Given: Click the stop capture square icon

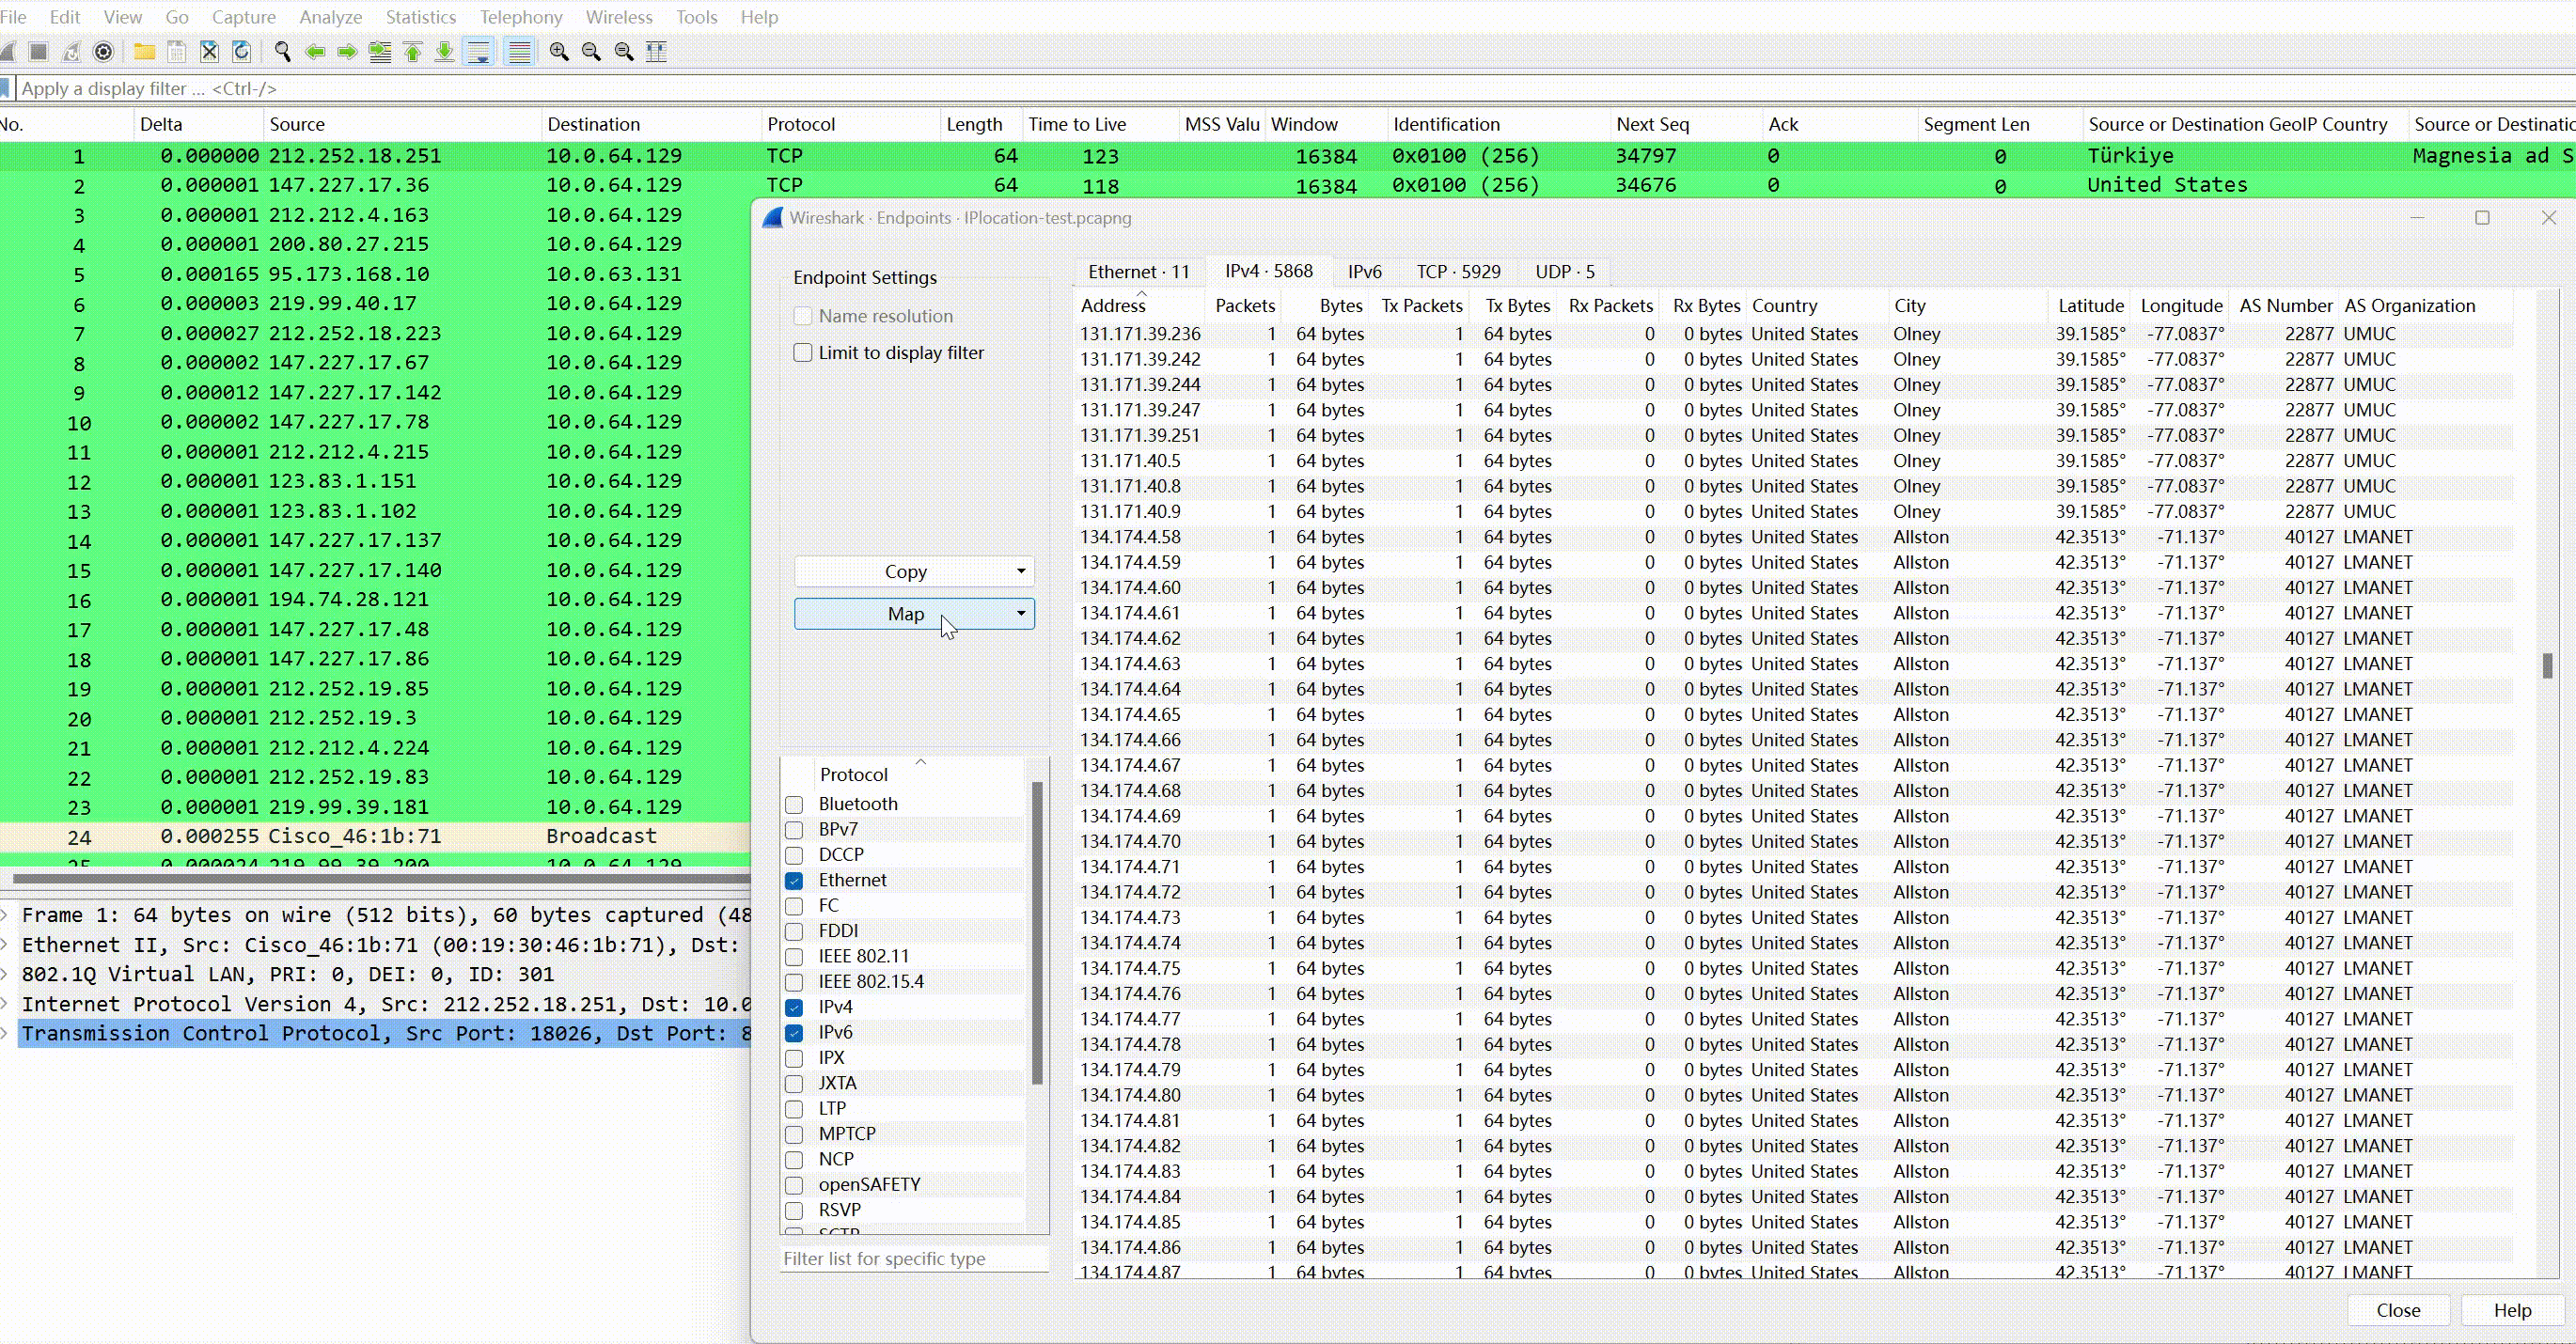Looking at the screenshot, I should (x=39, y=52).
